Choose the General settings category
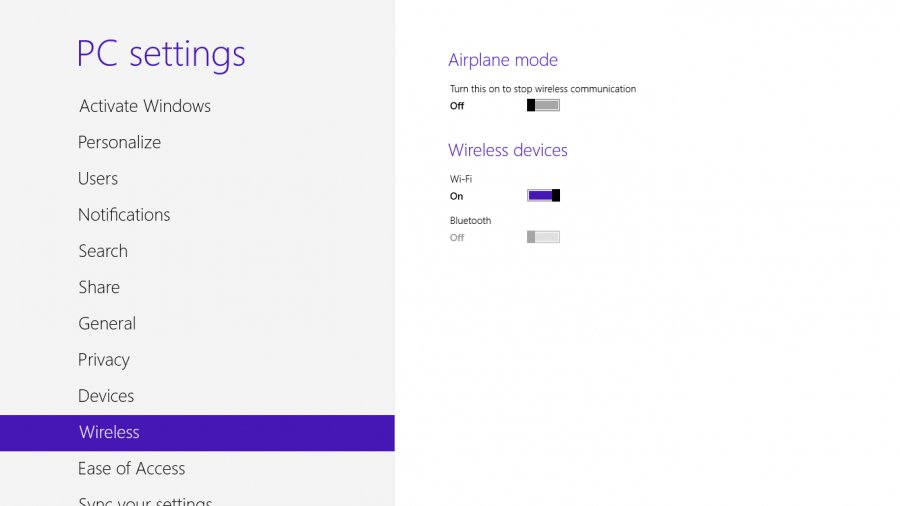900x506 pixels. pos(107,323)
